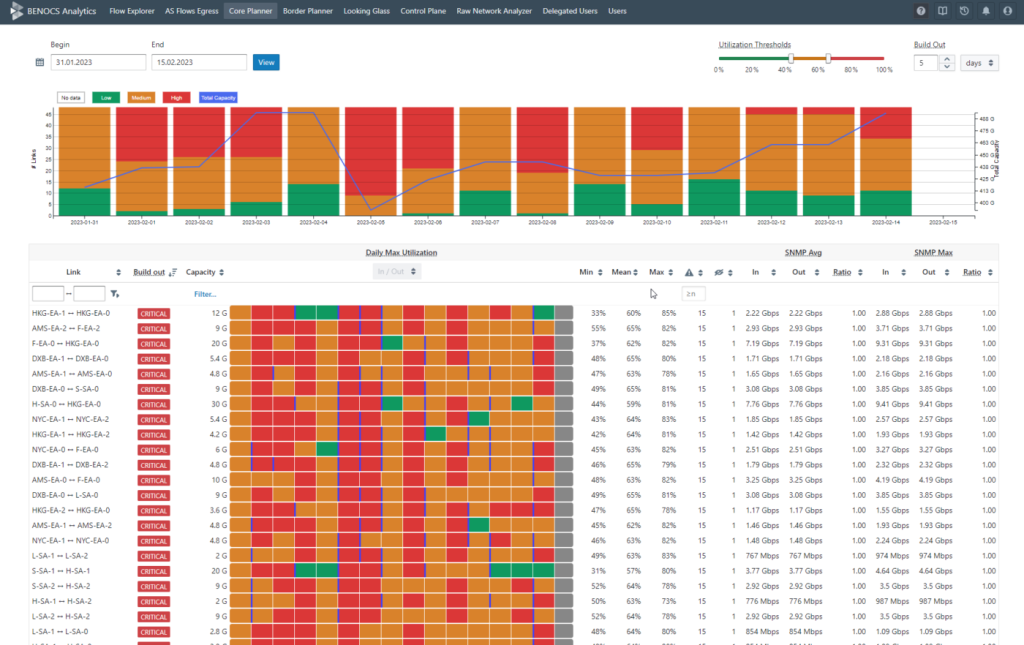Click the Filter... link in the table

tap(205, 294)
